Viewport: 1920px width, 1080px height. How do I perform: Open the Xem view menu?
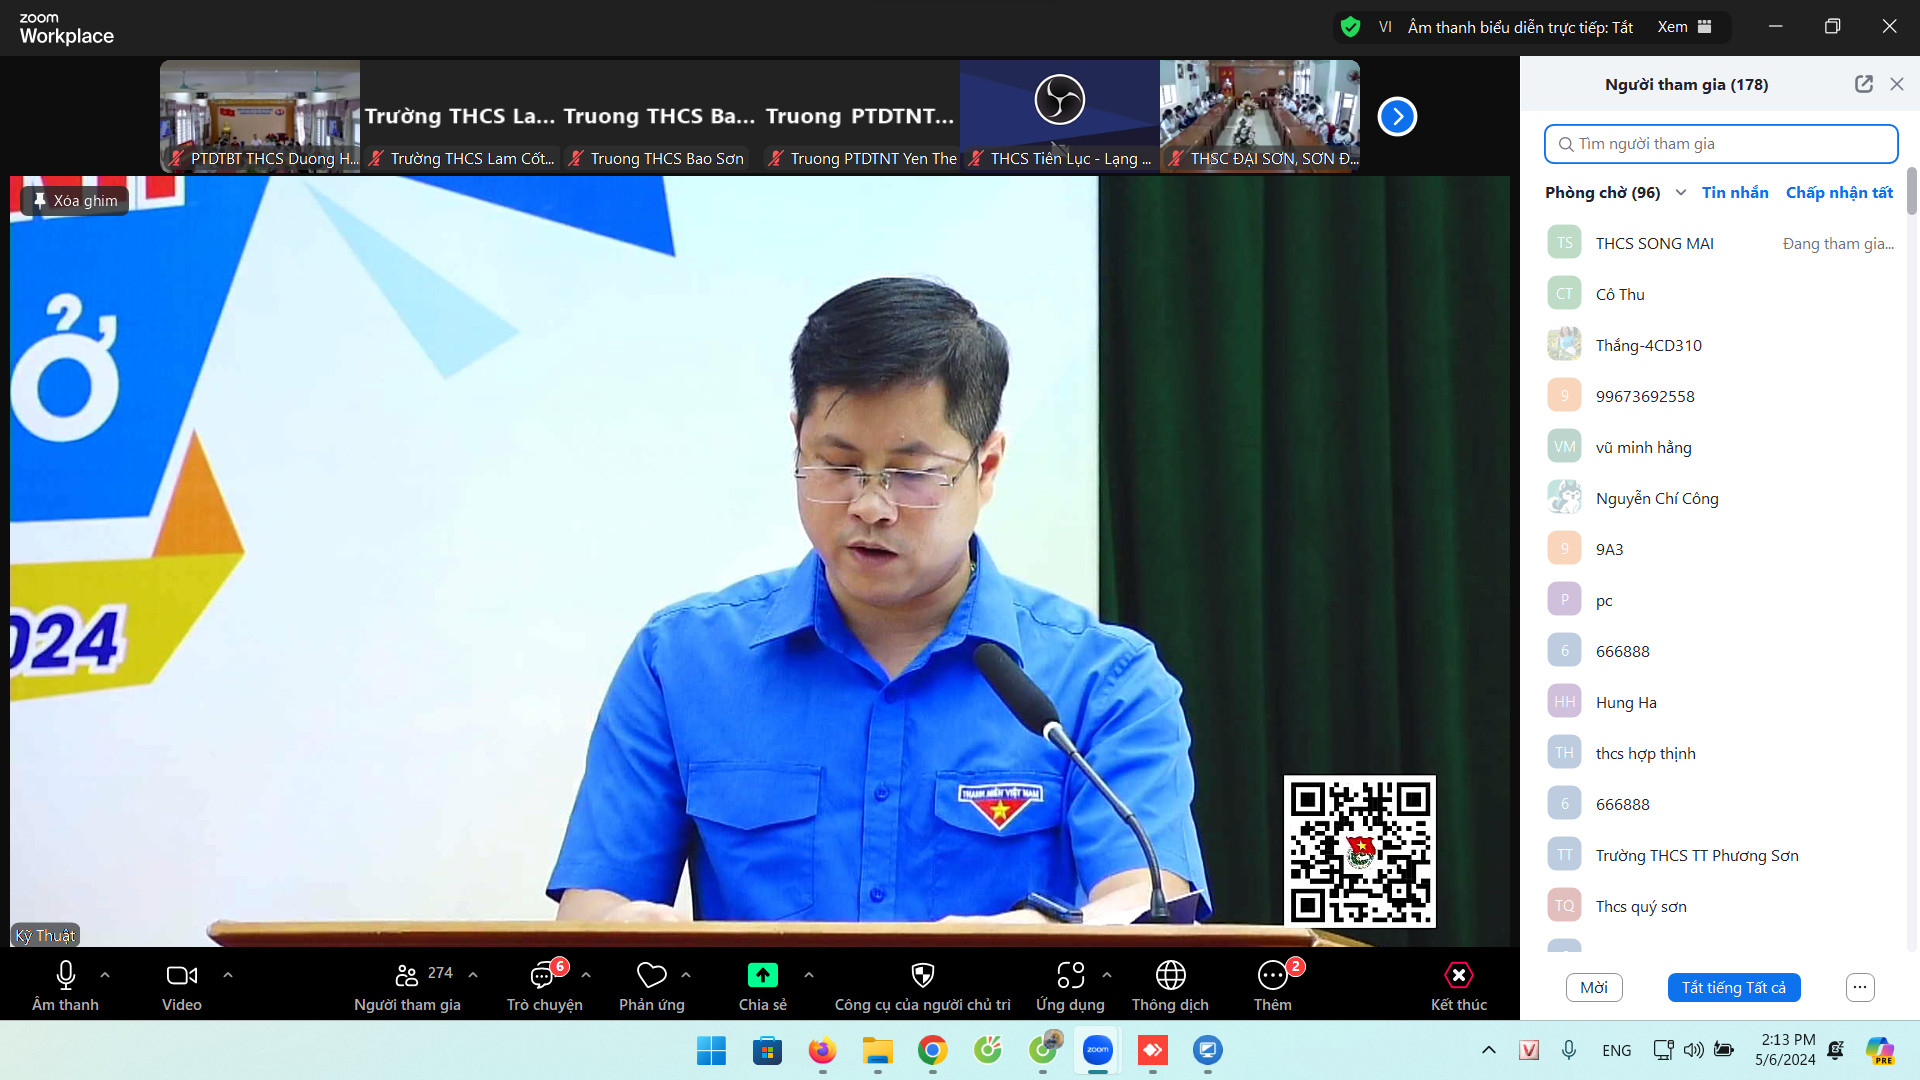[1684, 27]
